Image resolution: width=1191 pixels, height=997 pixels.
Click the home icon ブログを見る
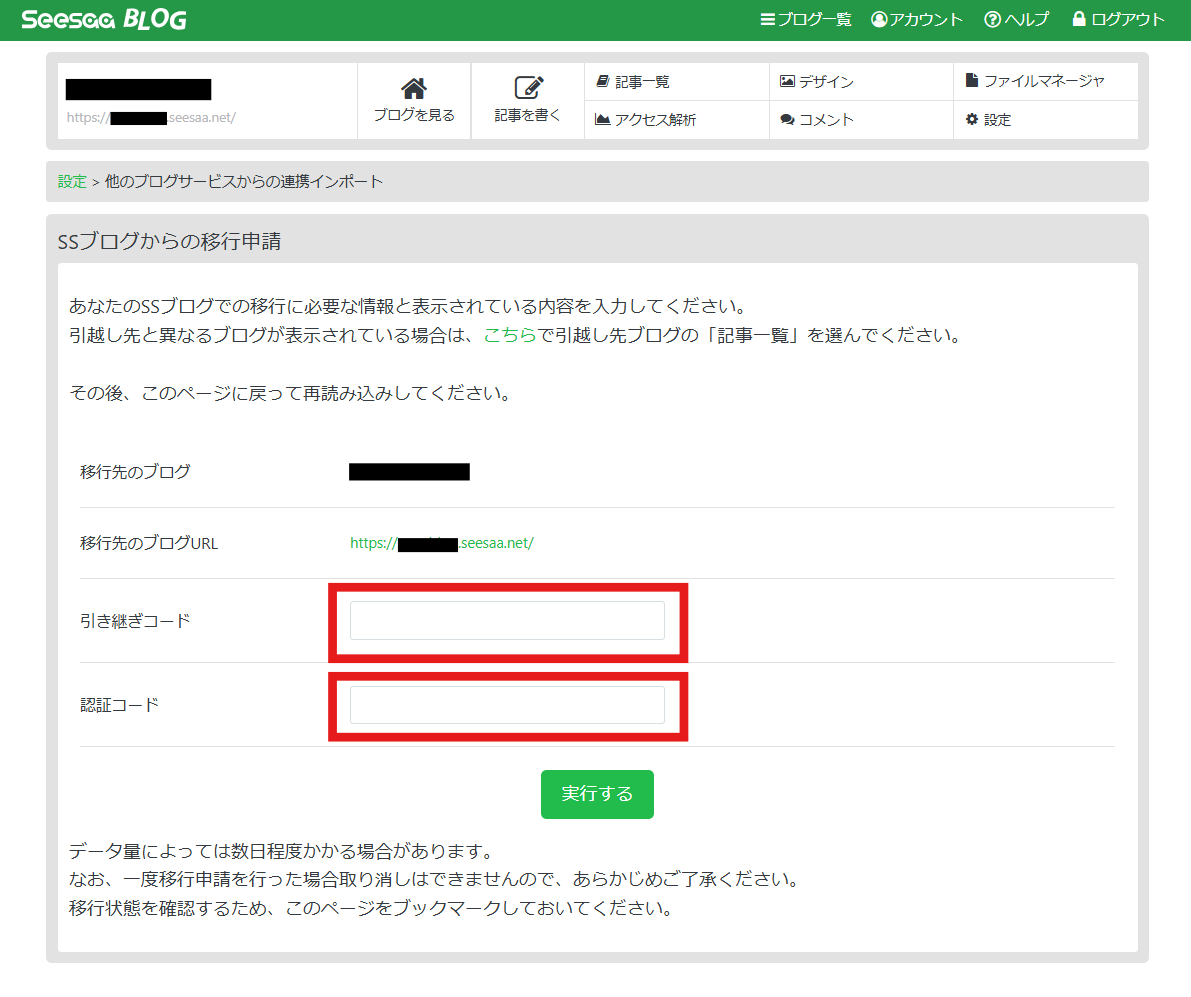coord(414,100)
